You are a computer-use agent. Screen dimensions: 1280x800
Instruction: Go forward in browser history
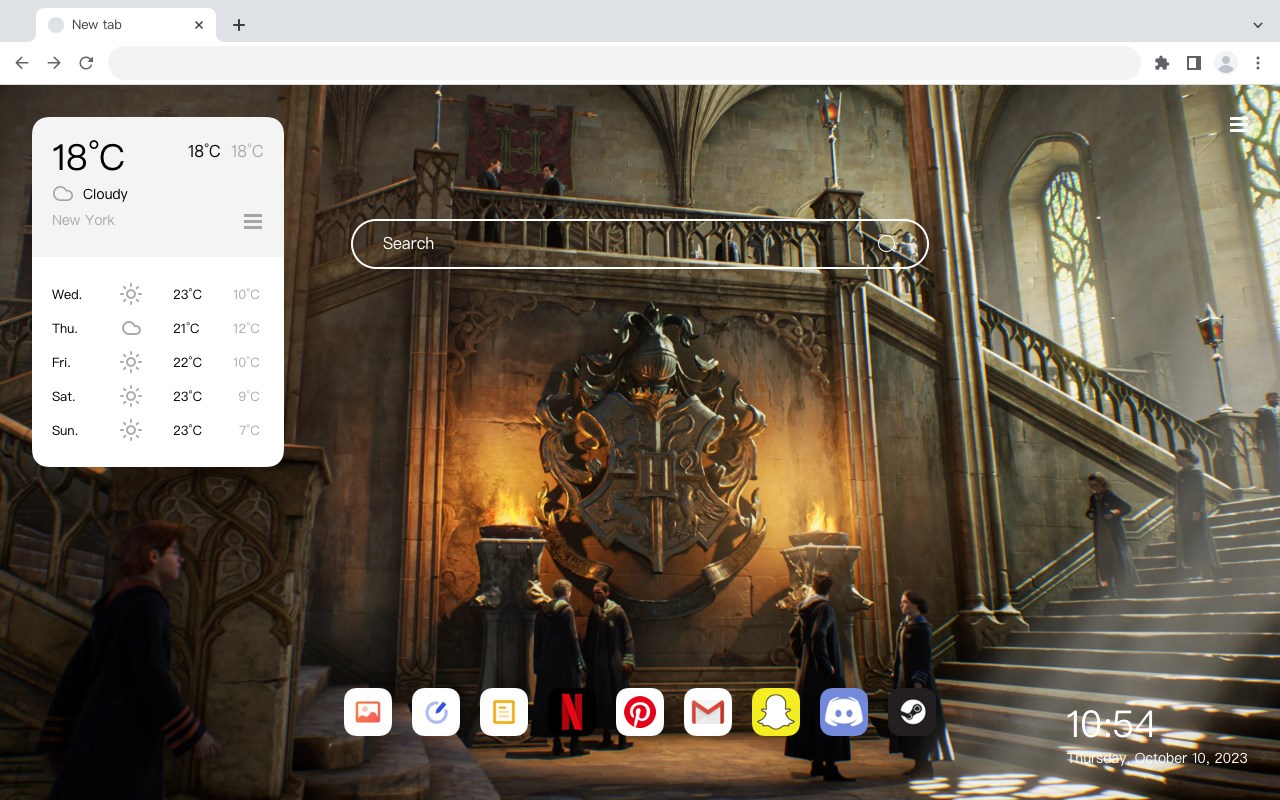click(x=54, y=63)
